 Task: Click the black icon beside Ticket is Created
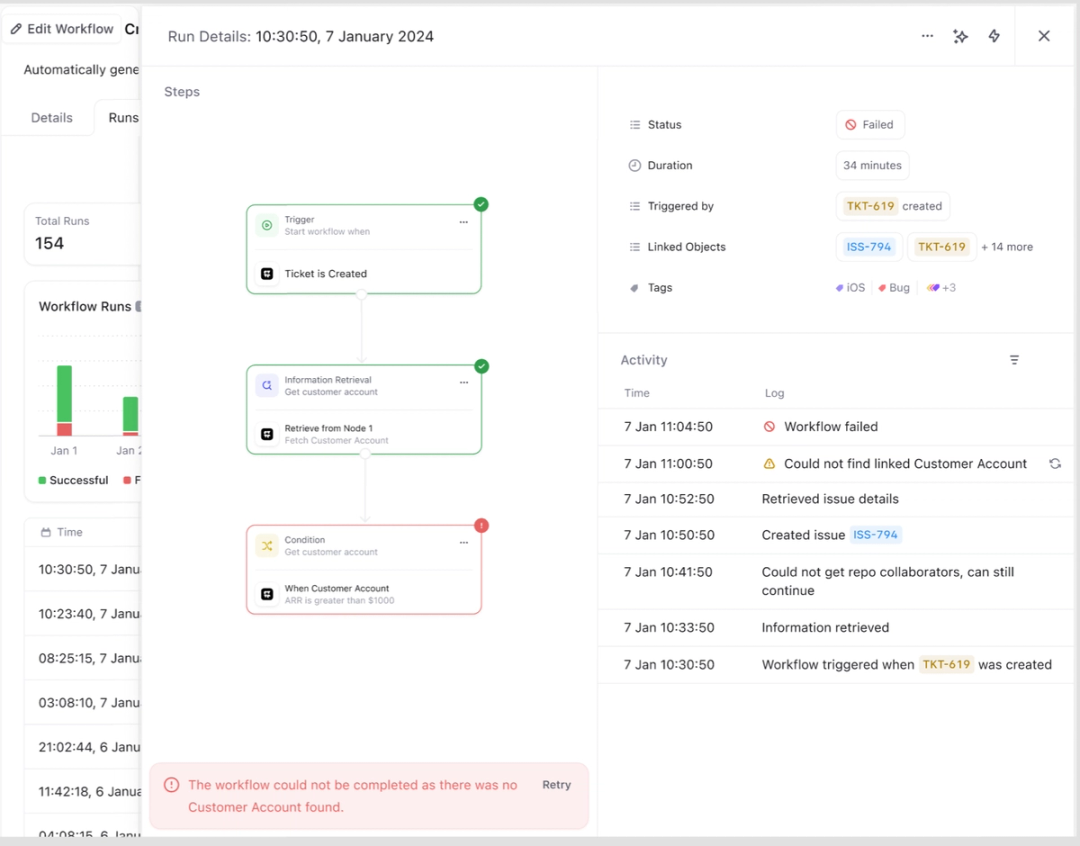267,274
